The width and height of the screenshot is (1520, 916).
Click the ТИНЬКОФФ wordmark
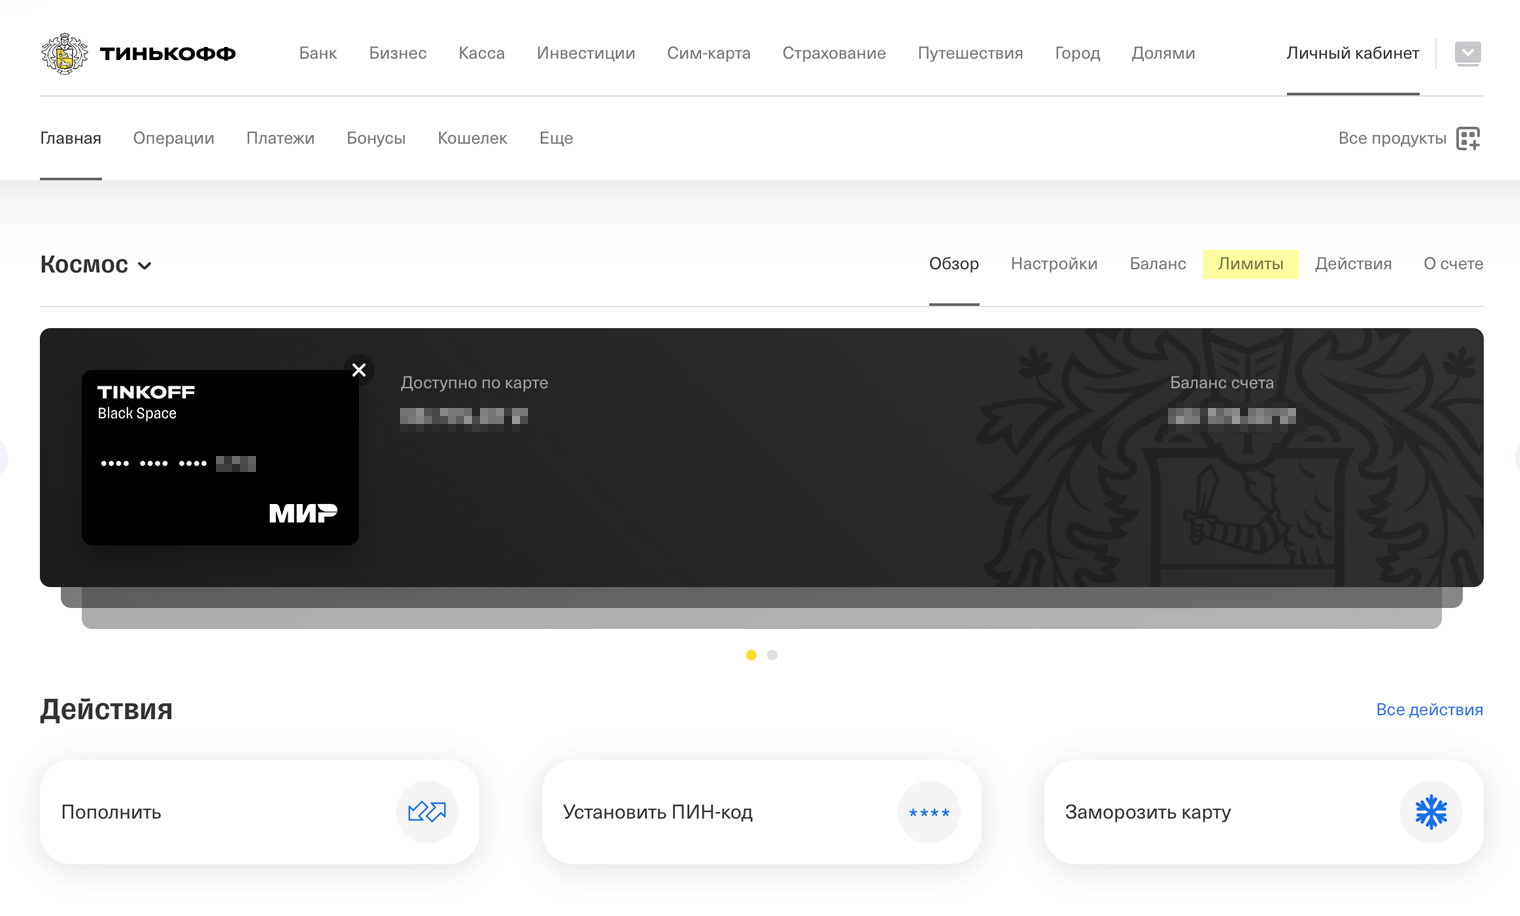point(167,54)
